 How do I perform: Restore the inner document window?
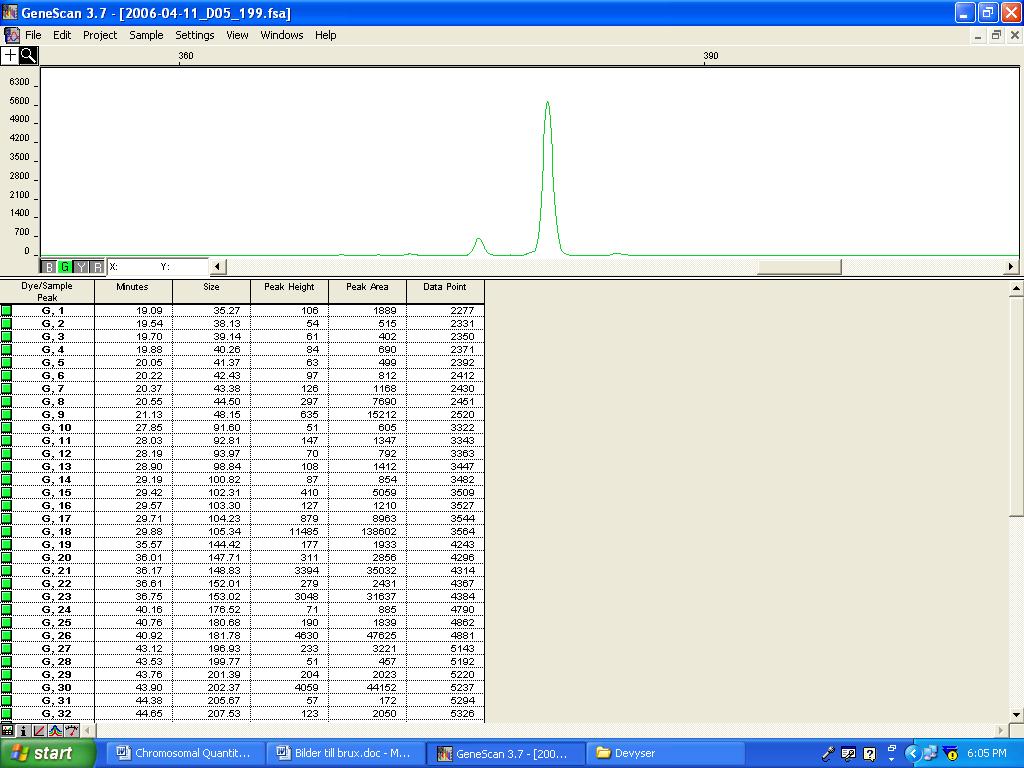pyautogui.click(x=996, y=35)
